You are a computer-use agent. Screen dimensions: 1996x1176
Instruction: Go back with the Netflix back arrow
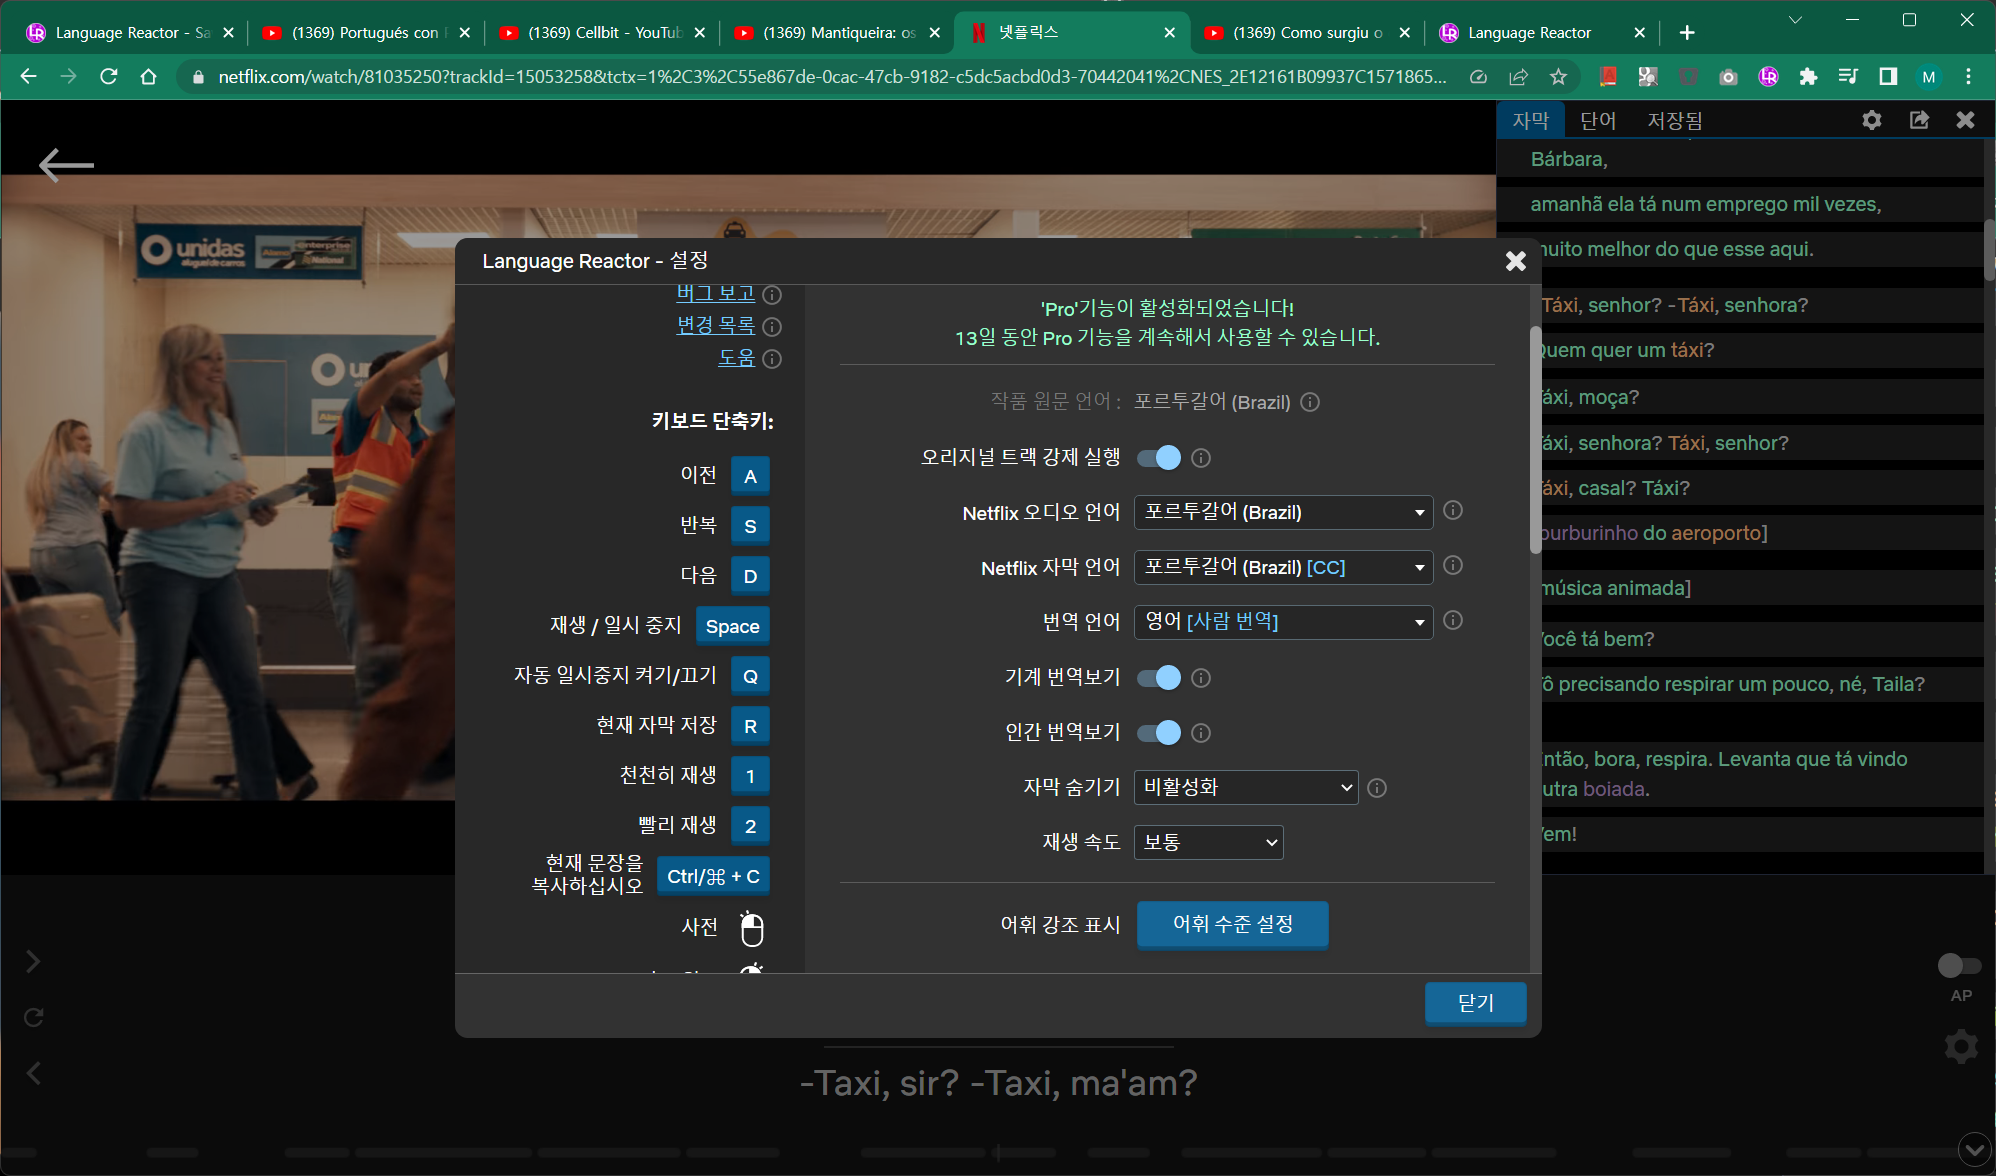66,165
